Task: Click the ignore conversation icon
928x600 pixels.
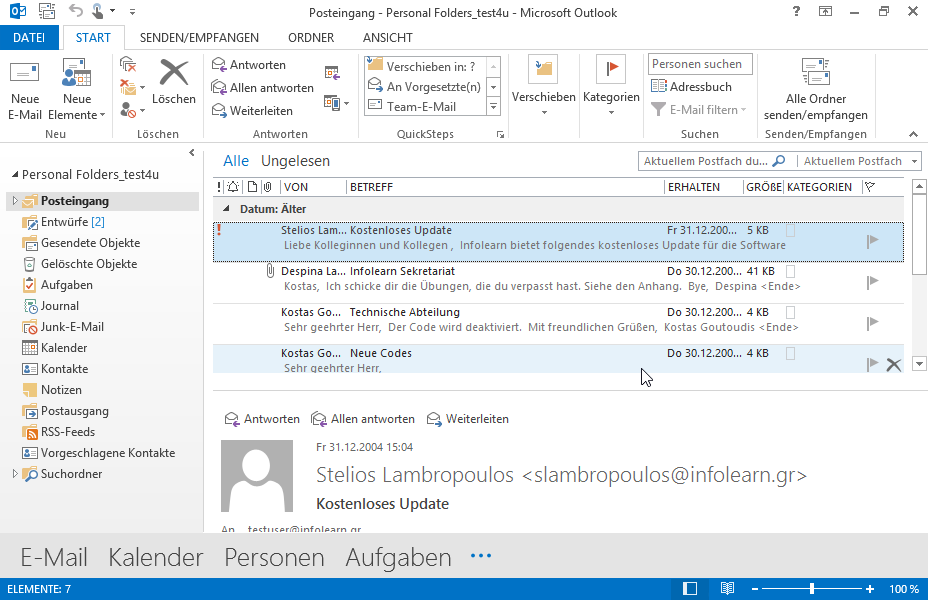Action: pos(128,64)
